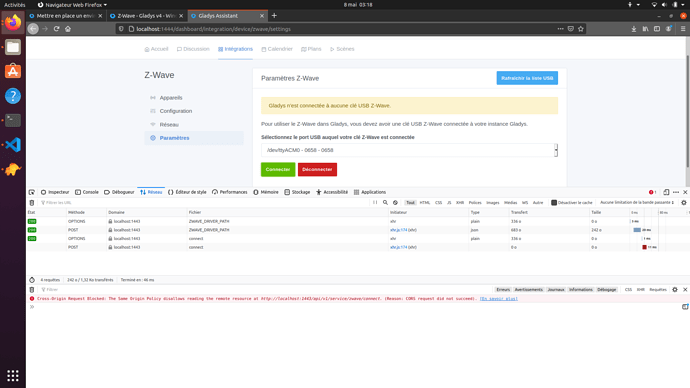This screenshot has height=388, width=690.
Task: Open the network panel settings gear
Action: point(684,203)
